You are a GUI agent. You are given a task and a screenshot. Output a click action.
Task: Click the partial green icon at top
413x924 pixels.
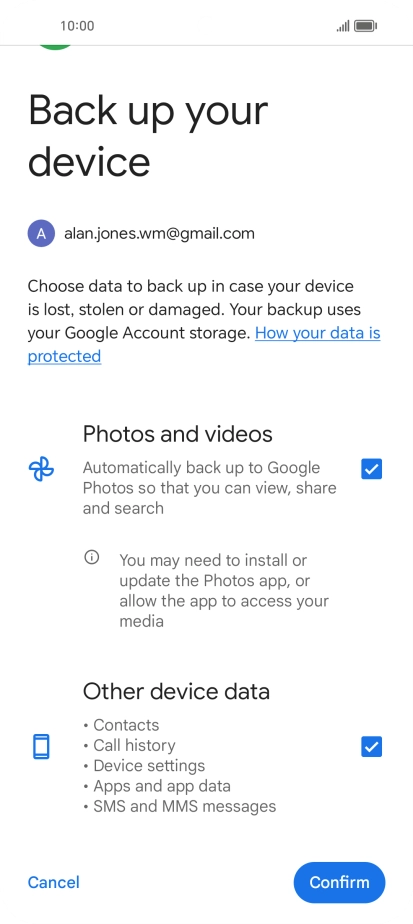(55, 47)
